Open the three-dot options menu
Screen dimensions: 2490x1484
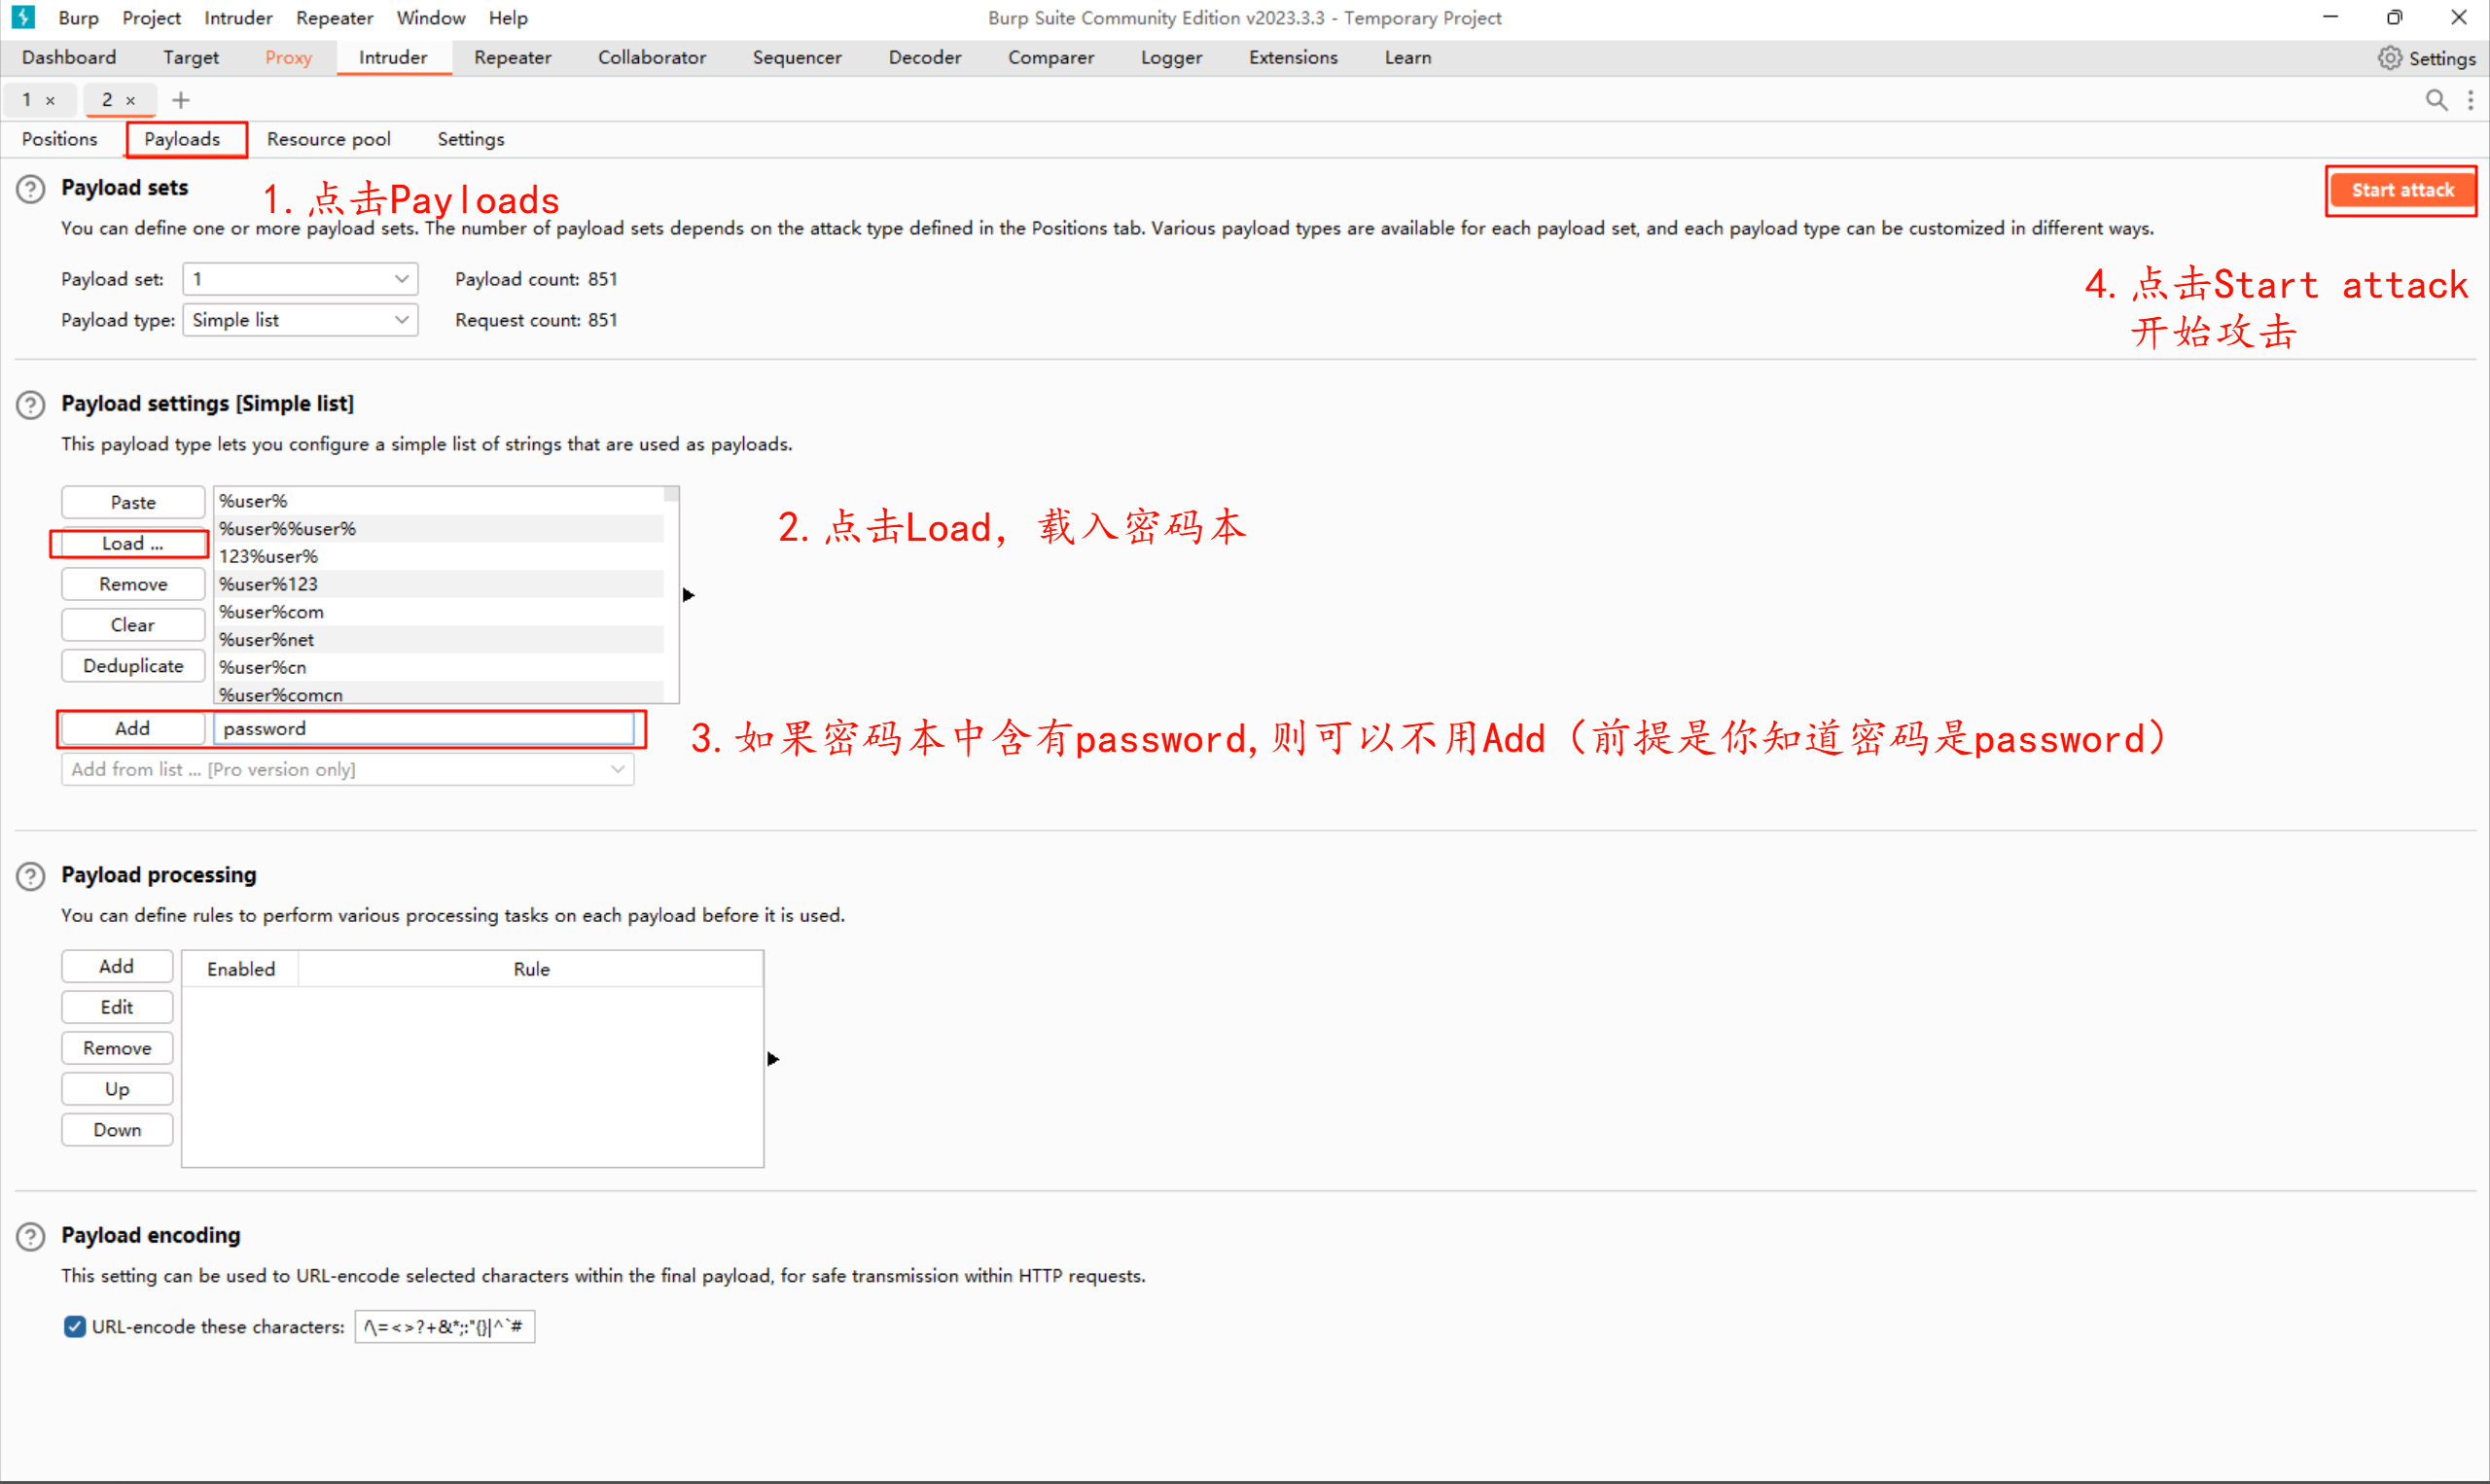(x=2470, y=100)
